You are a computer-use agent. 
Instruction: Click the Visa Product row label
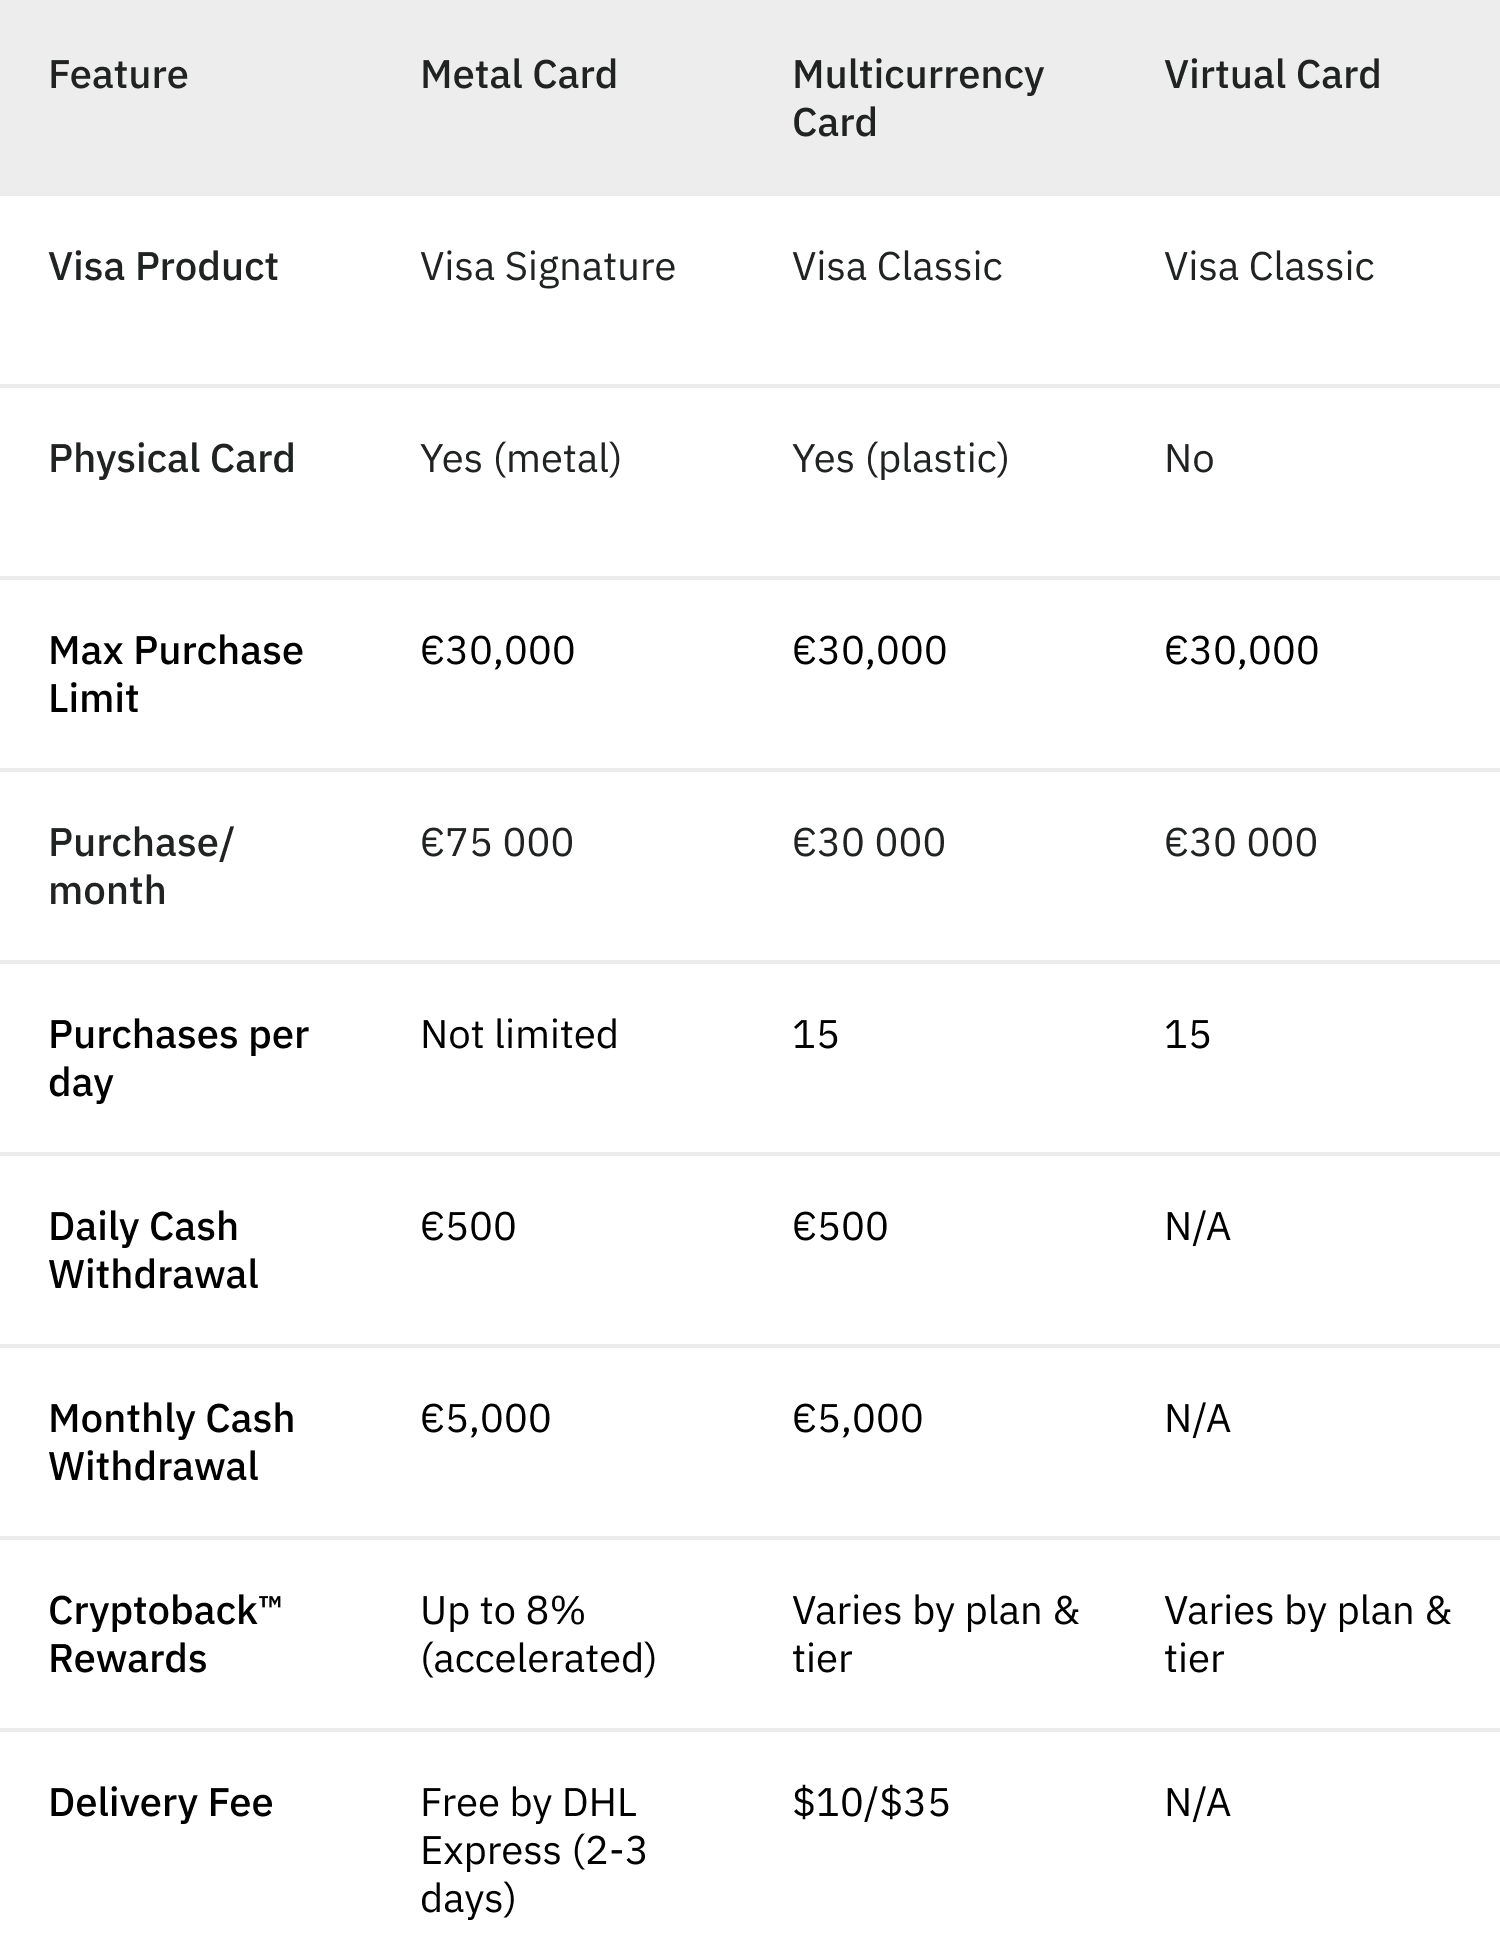point(163,267)
